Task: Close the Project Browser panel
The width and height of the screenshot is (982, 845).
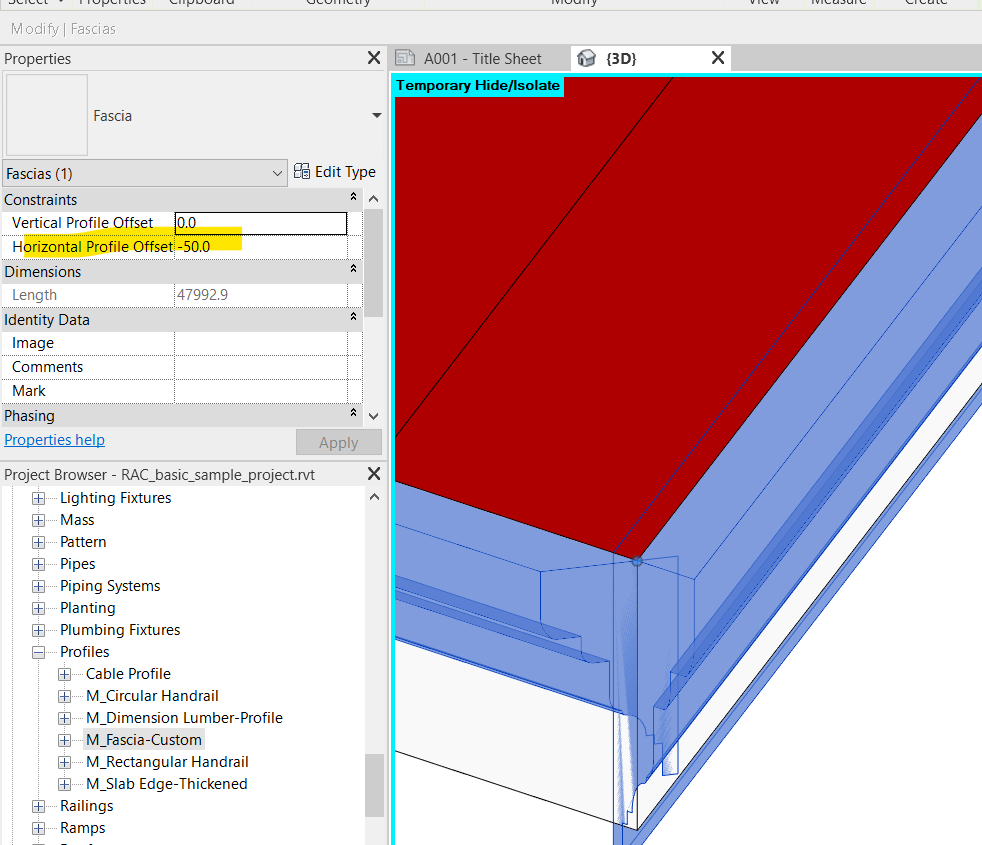Action: pyautogui.click(x=373, y=474)
